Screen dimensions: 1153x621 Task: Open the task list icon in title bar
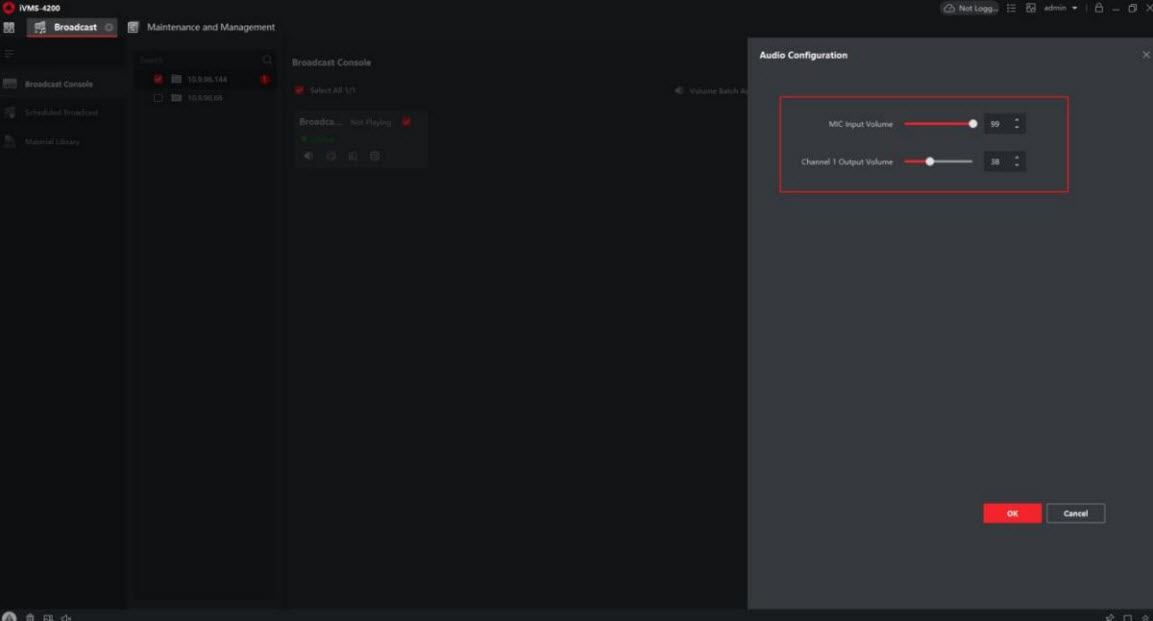coord(1011,8)
